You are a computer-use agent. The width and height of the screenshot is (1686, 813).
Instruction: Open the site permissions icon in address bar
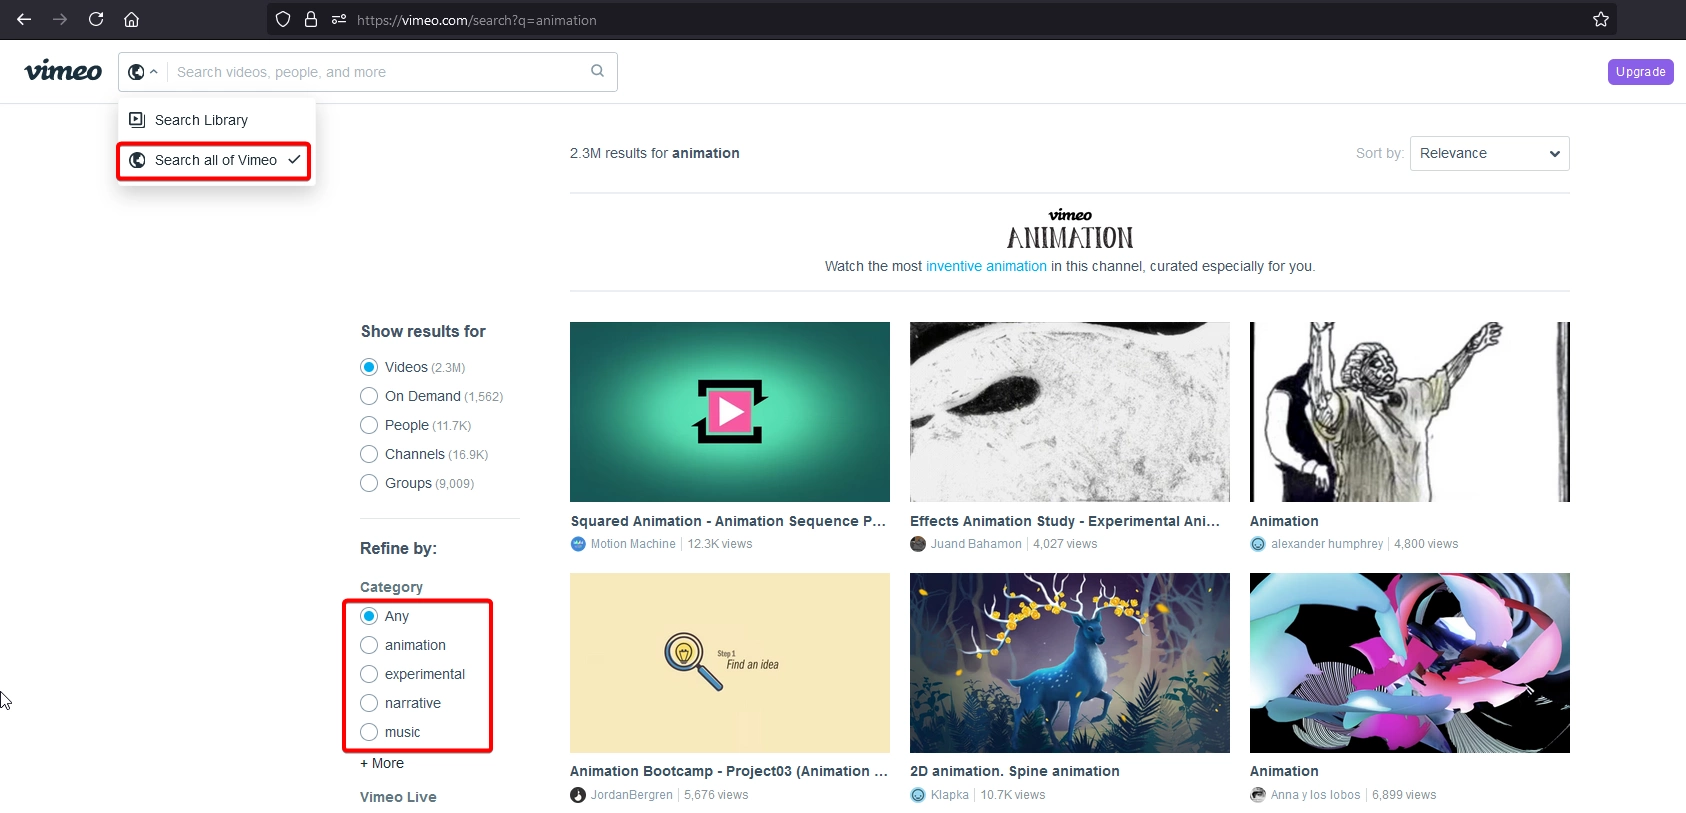[x=339, y=19]
